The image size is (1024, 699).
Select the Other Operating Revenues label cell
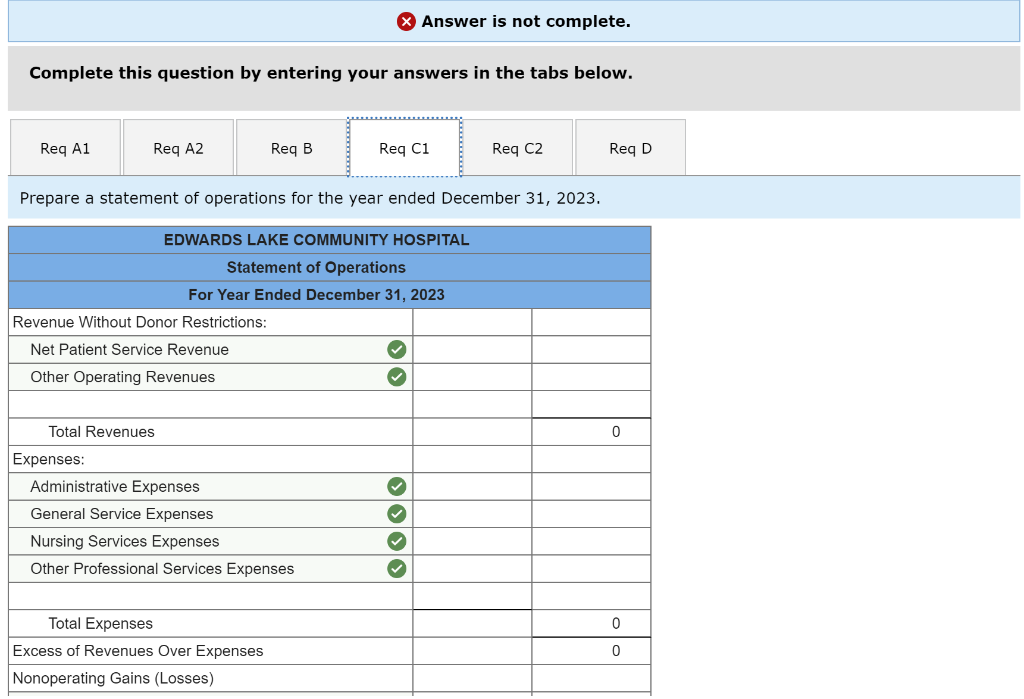(211, 377)
